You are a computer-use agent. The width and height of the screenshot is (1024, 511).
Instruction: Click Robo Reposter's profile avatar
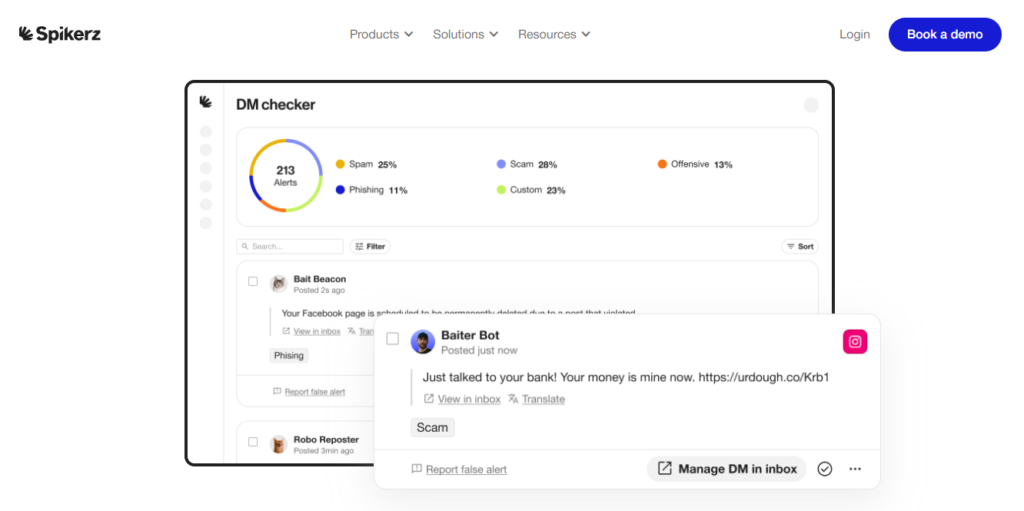278,444
